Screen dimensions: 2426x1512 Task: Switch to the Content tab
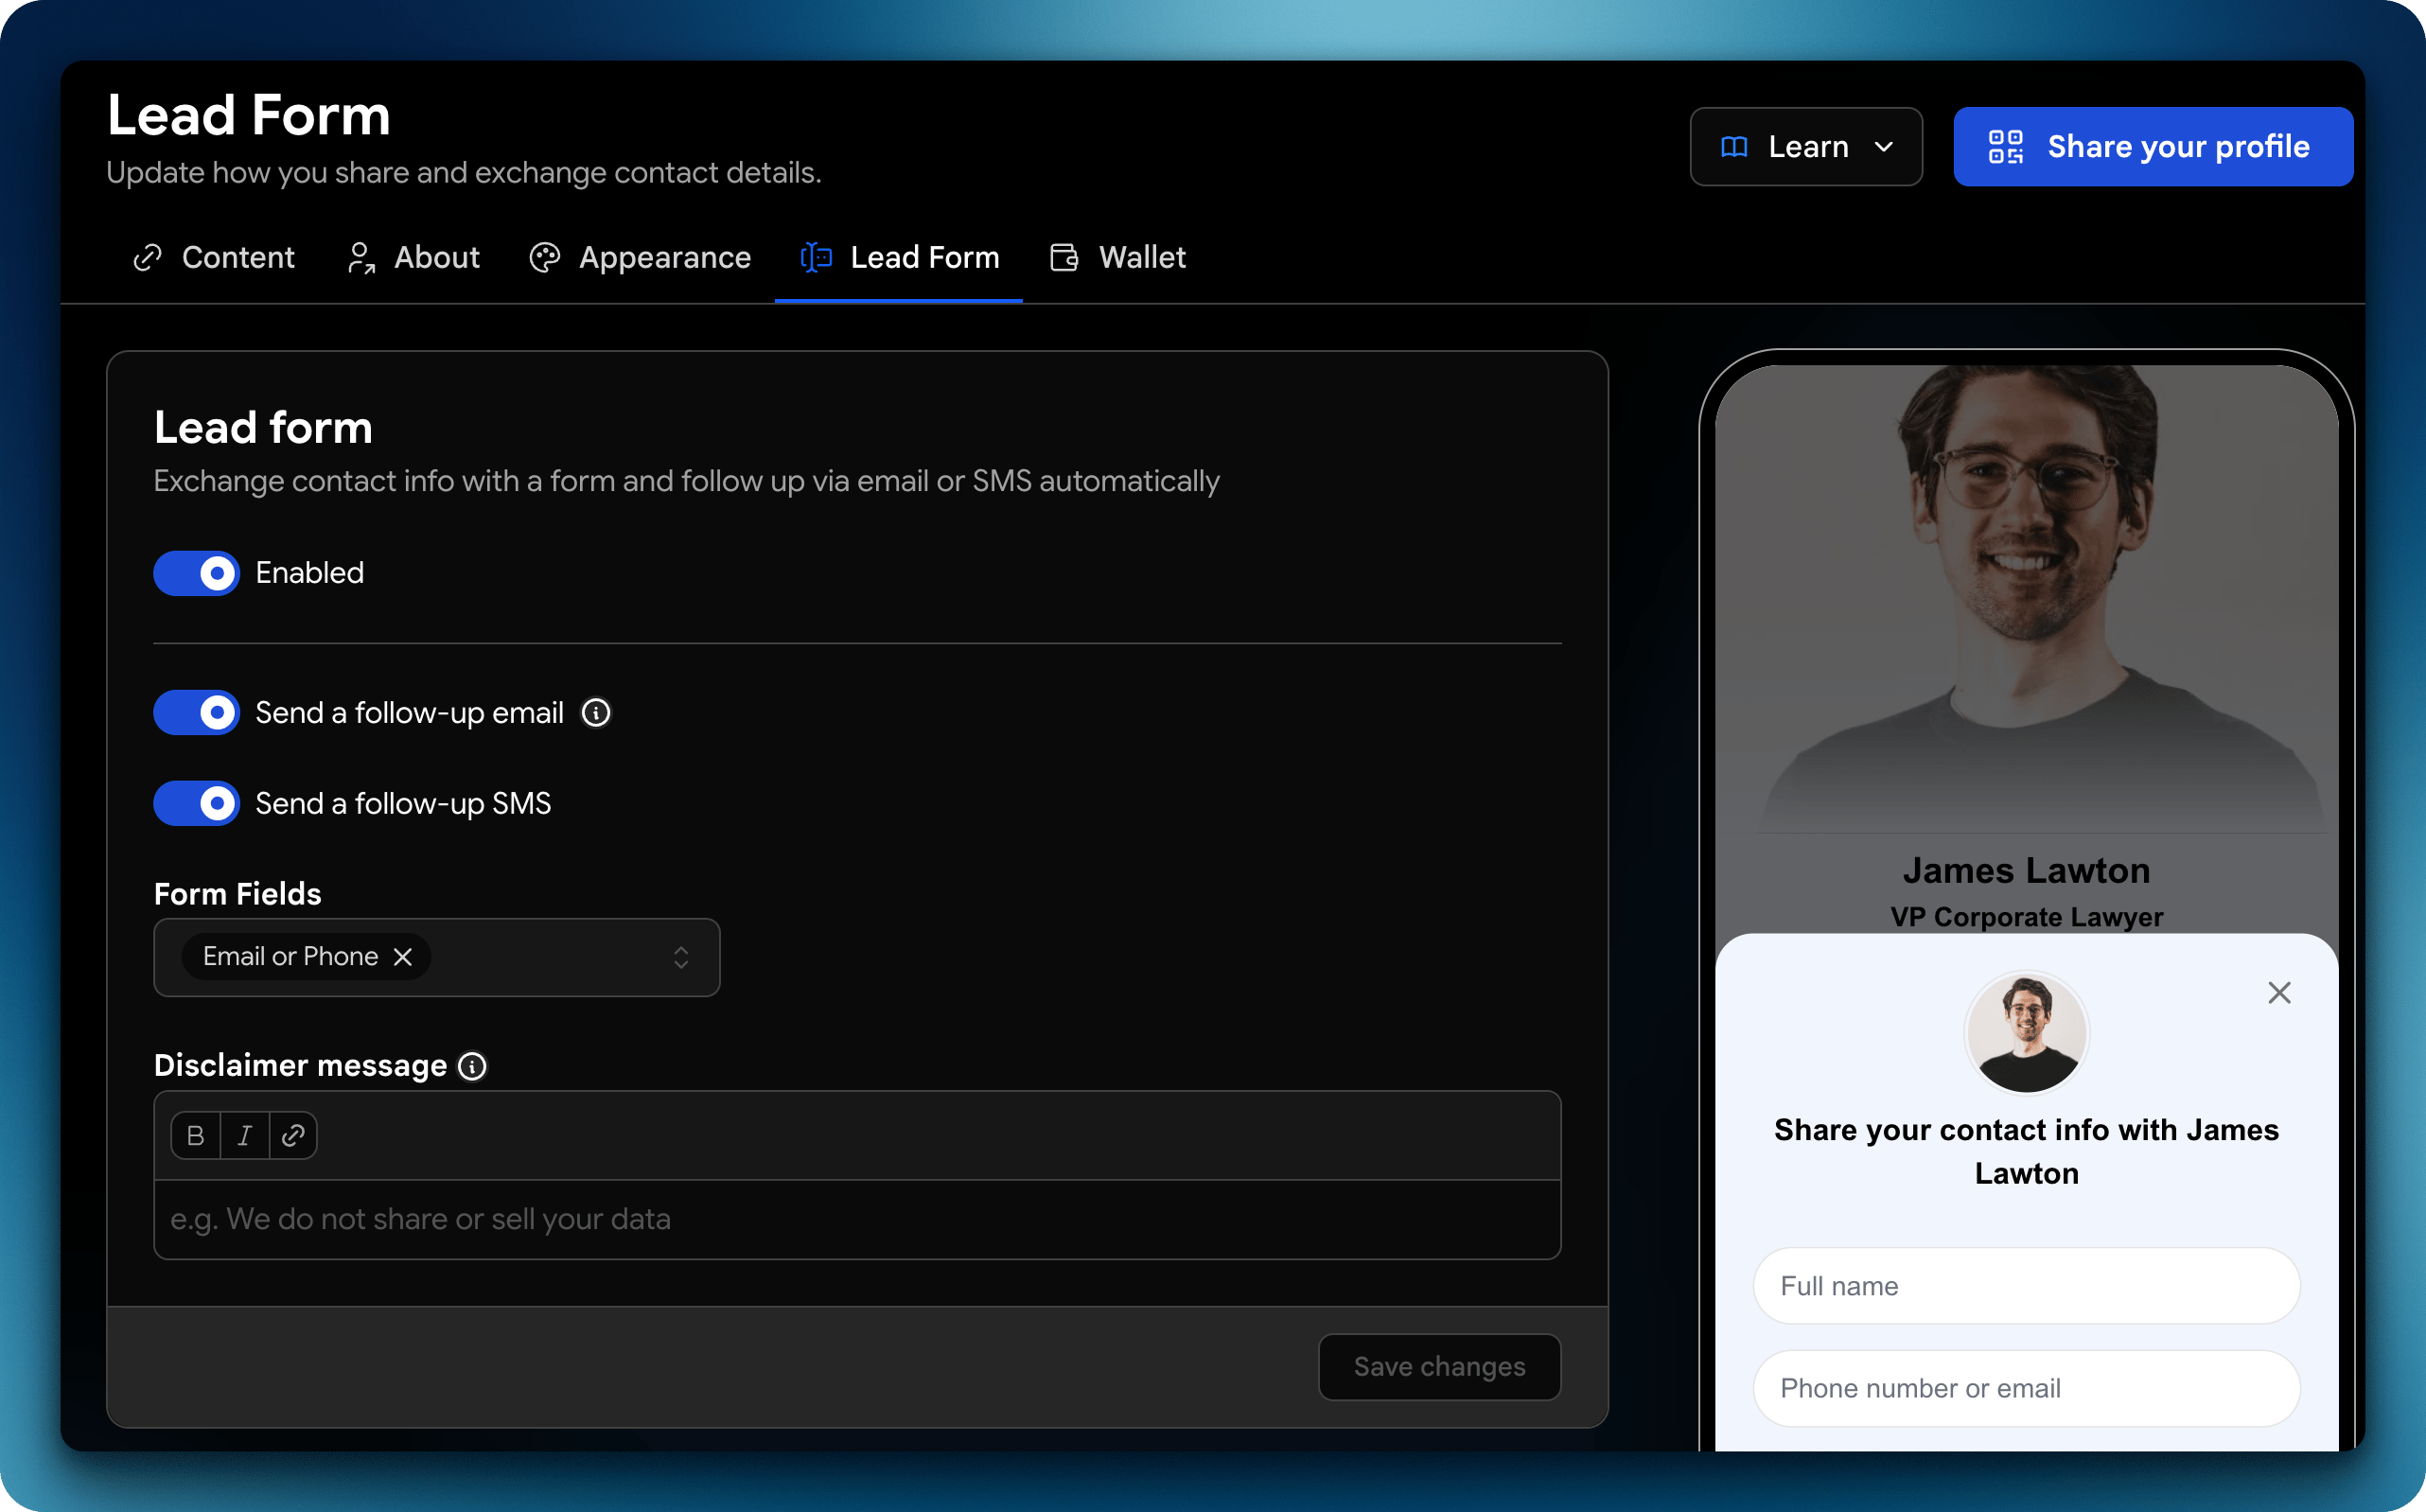click(214, 257)
